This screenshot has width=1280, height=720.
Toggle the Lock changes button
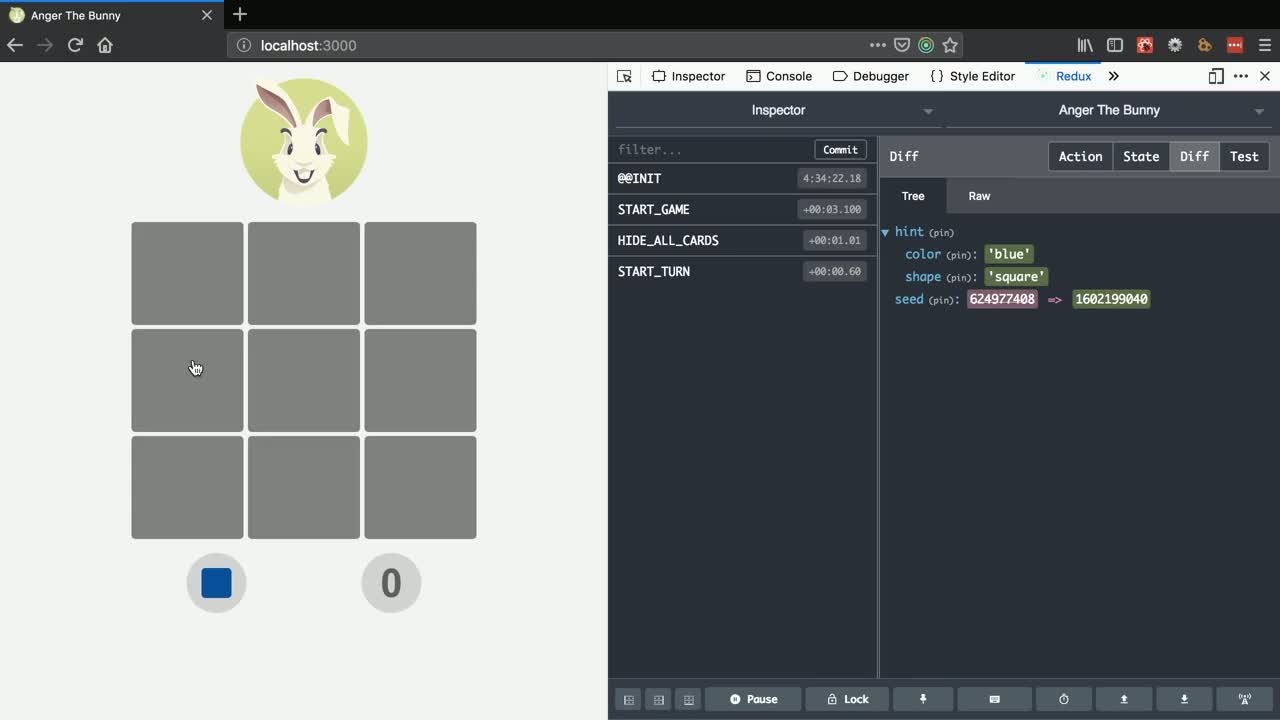[x=847, y=699]
